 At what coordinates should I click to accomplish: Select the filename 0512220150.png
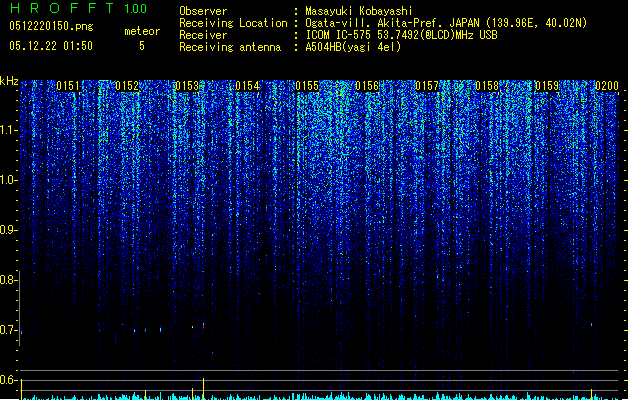point(51,26)
